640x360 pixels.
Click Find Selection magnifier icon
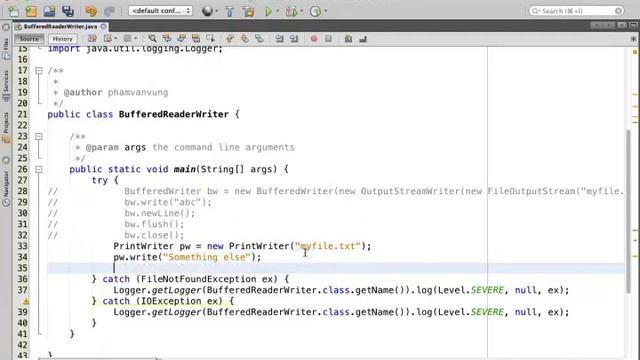152,39
